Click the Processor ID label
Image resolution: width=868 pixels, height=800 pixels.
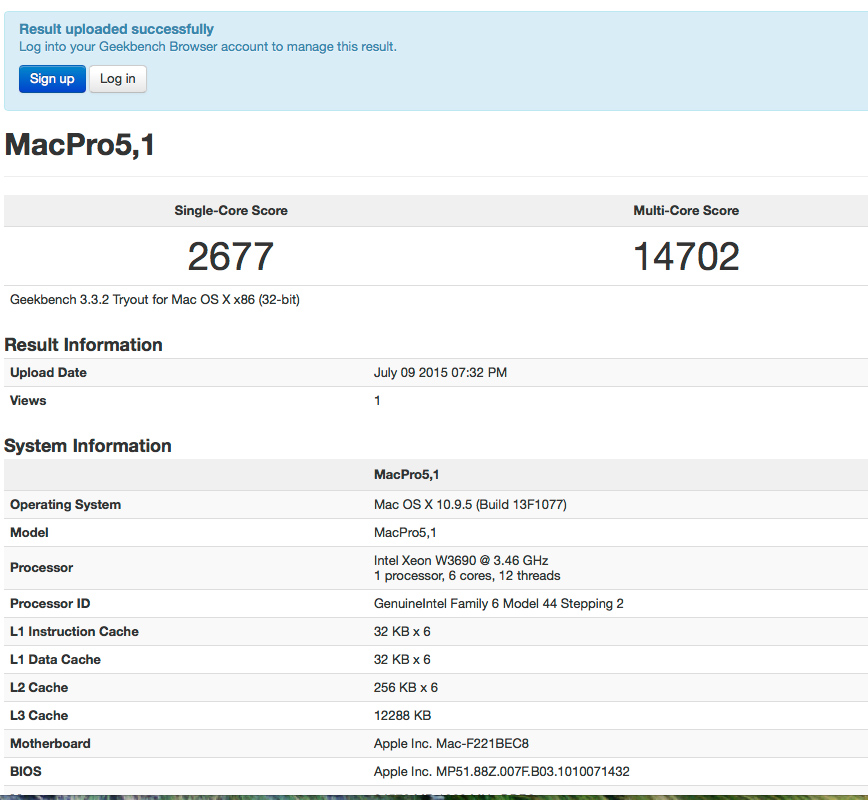click(50, 603)
